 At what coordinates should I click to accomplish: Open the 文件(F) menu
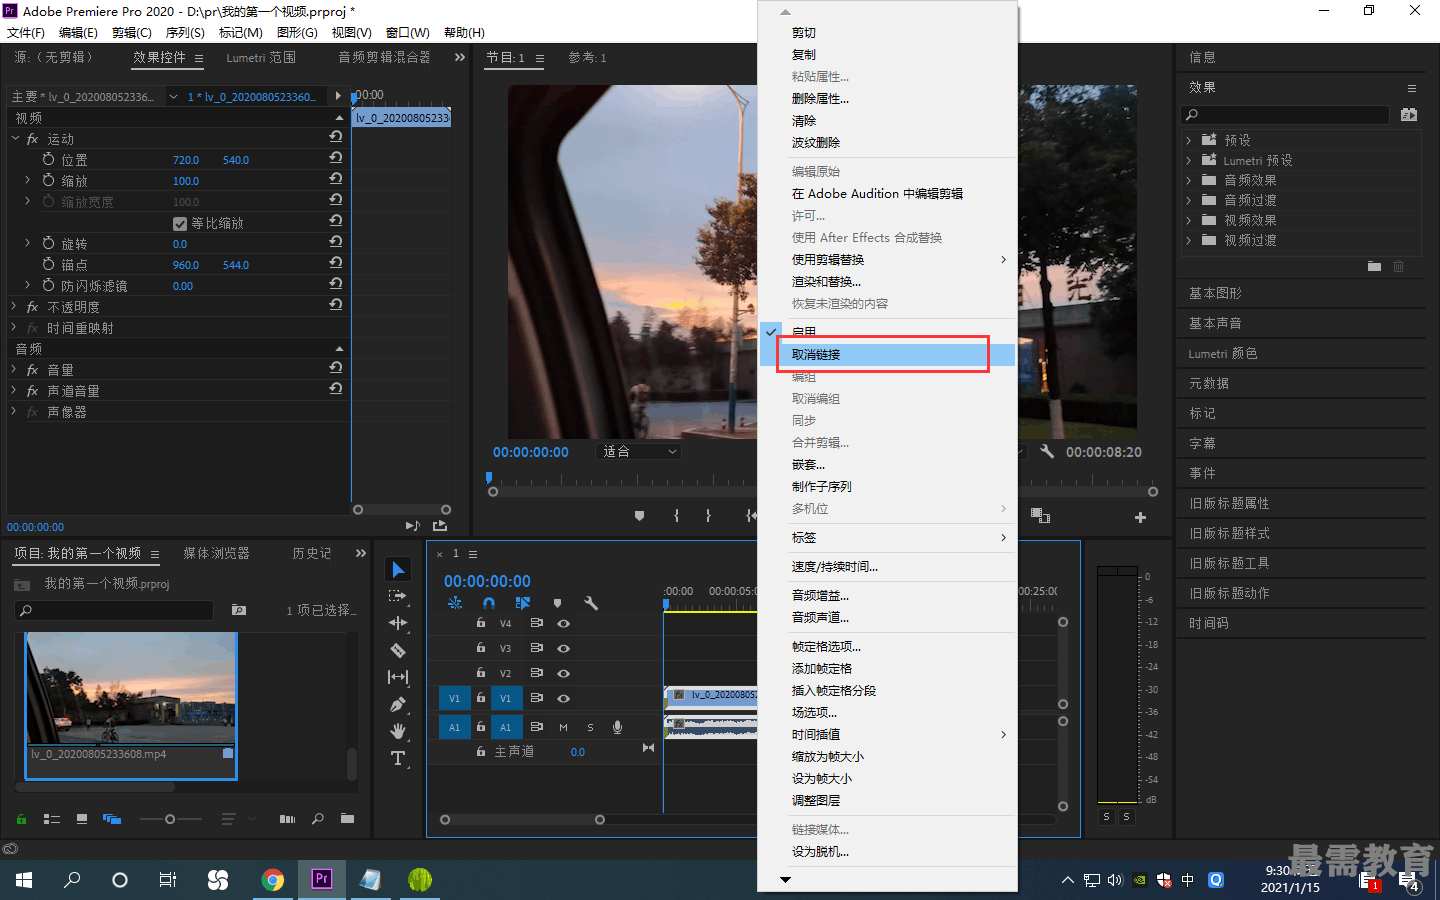point(26,33)
